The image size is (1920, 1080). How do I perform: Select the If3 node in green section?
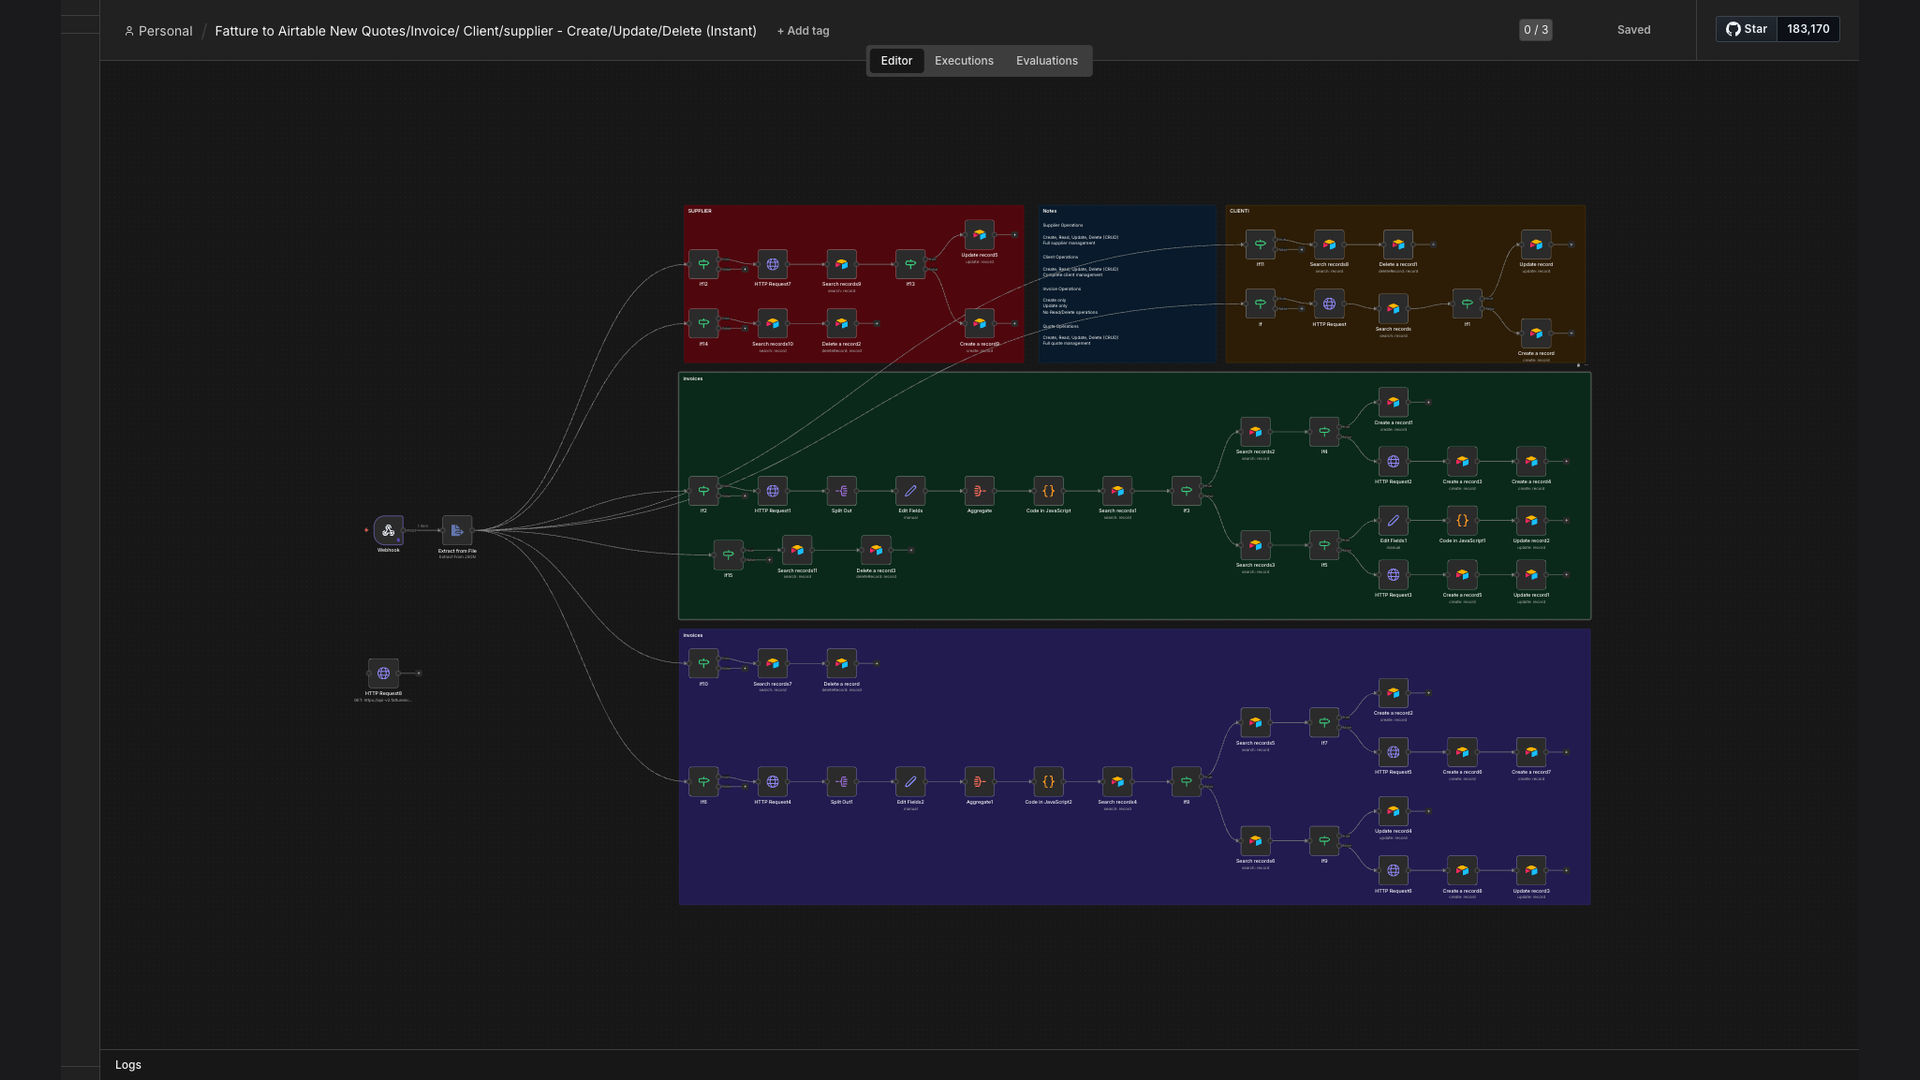click(1186, 491)
